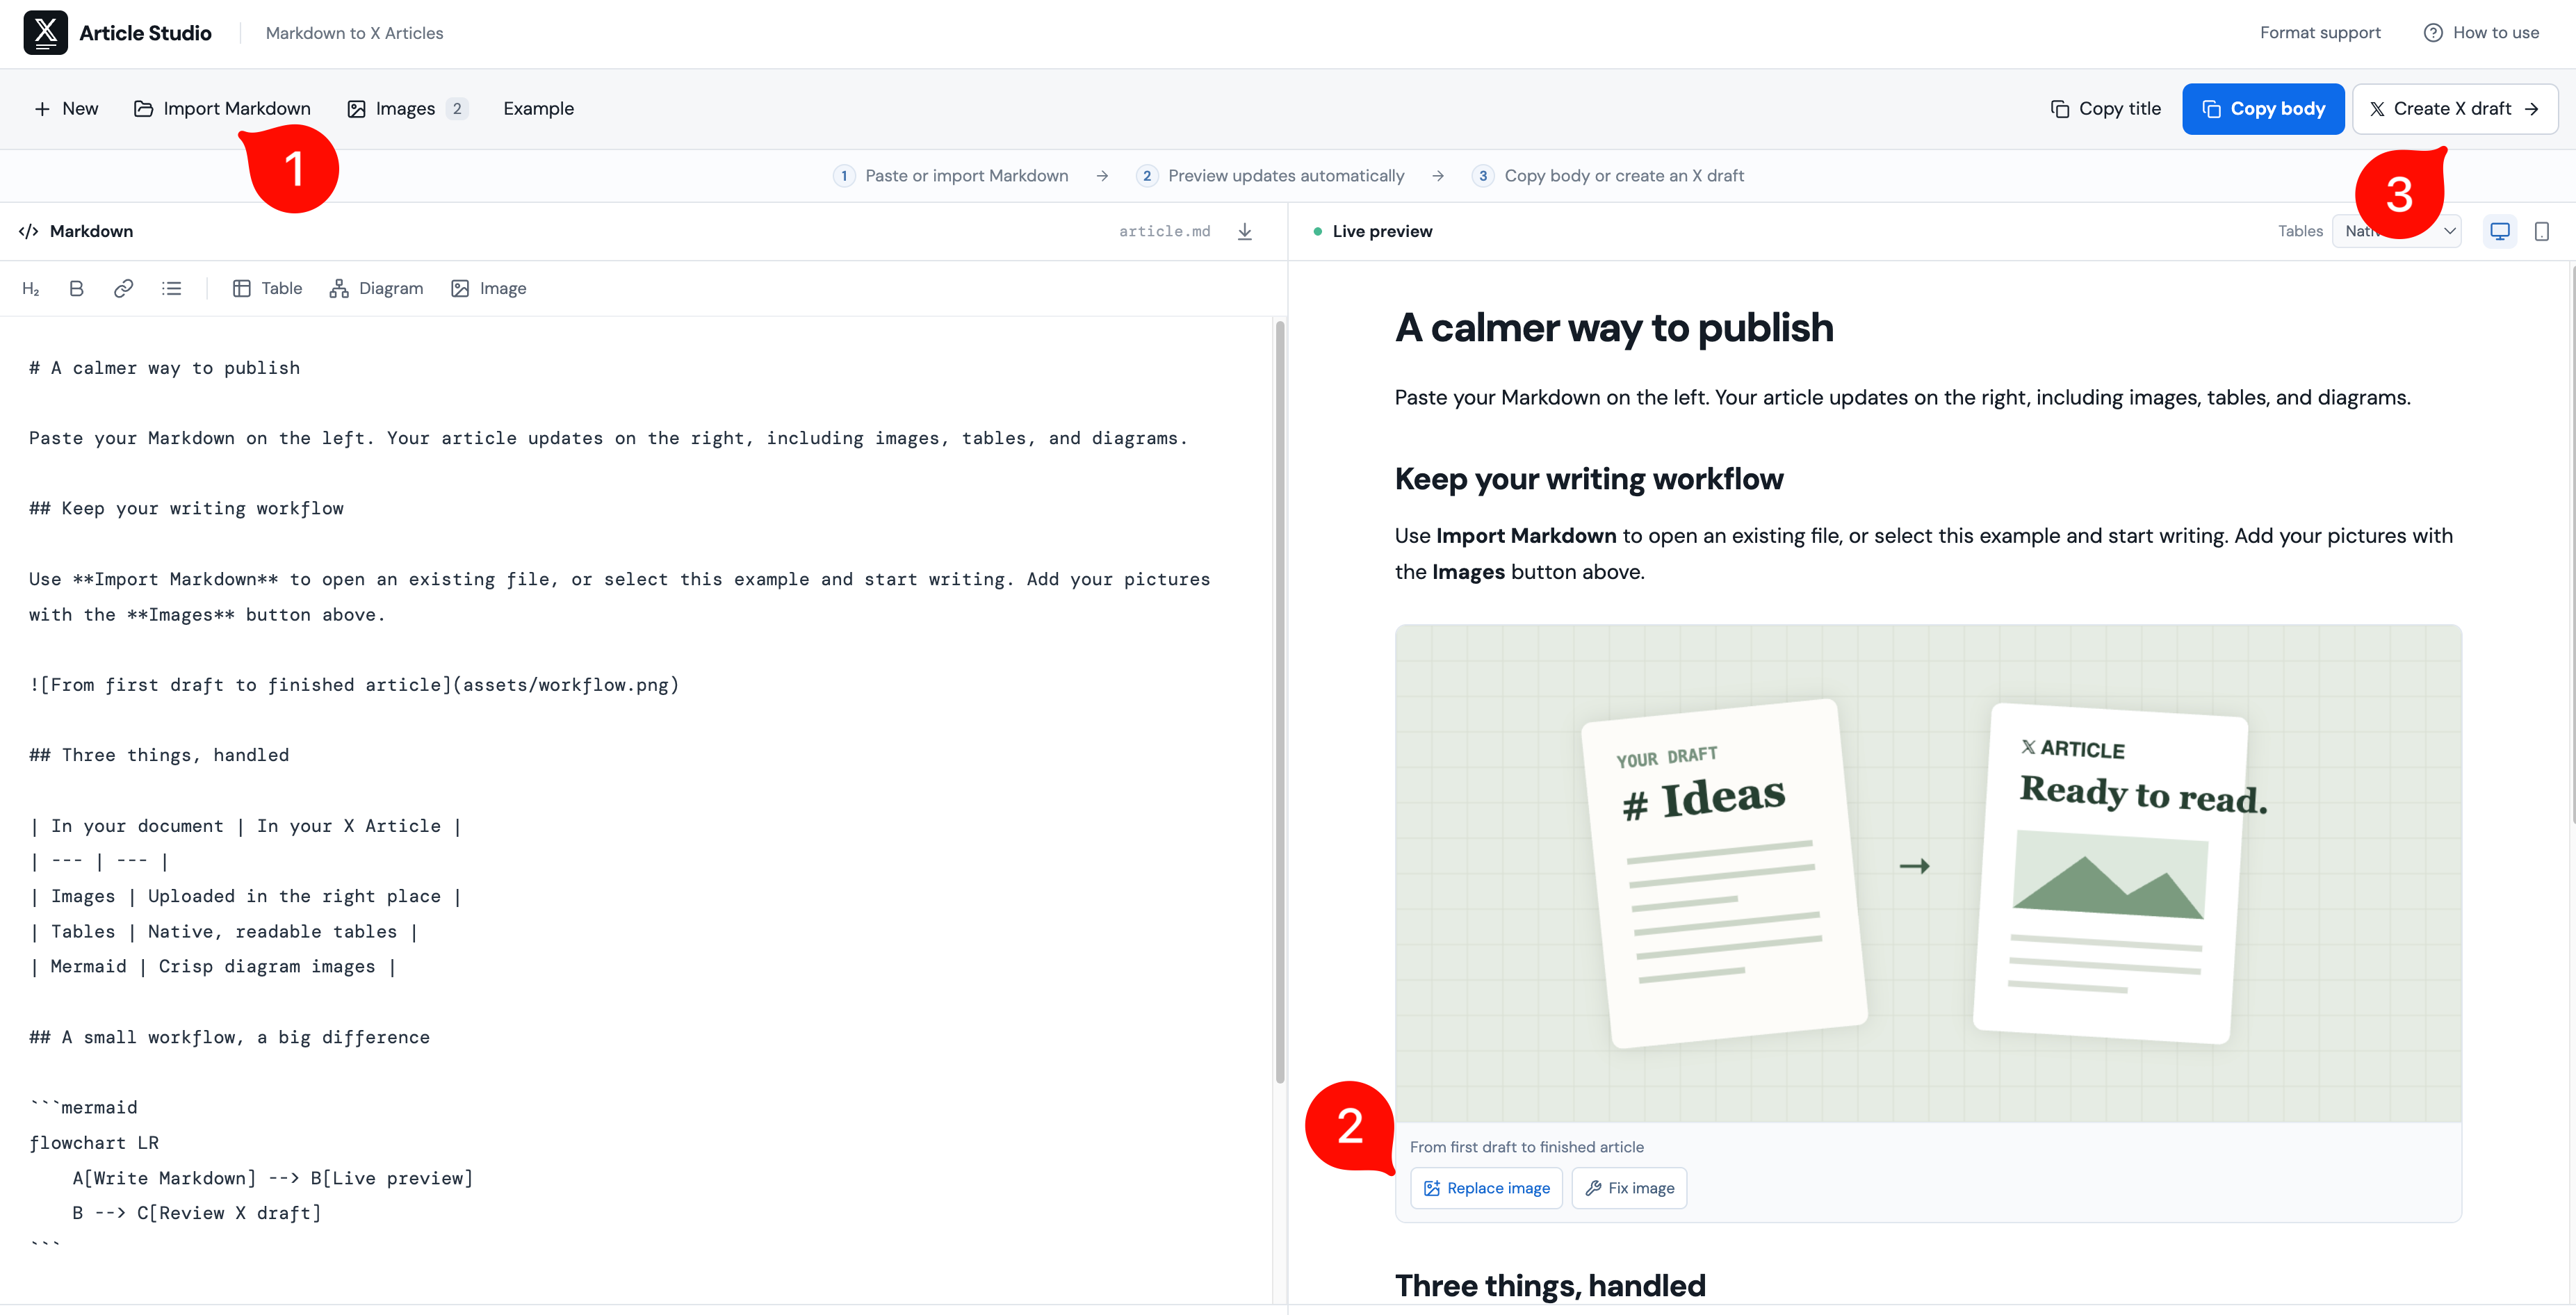Insert a Table from the toolbar

tap(267, 289)
